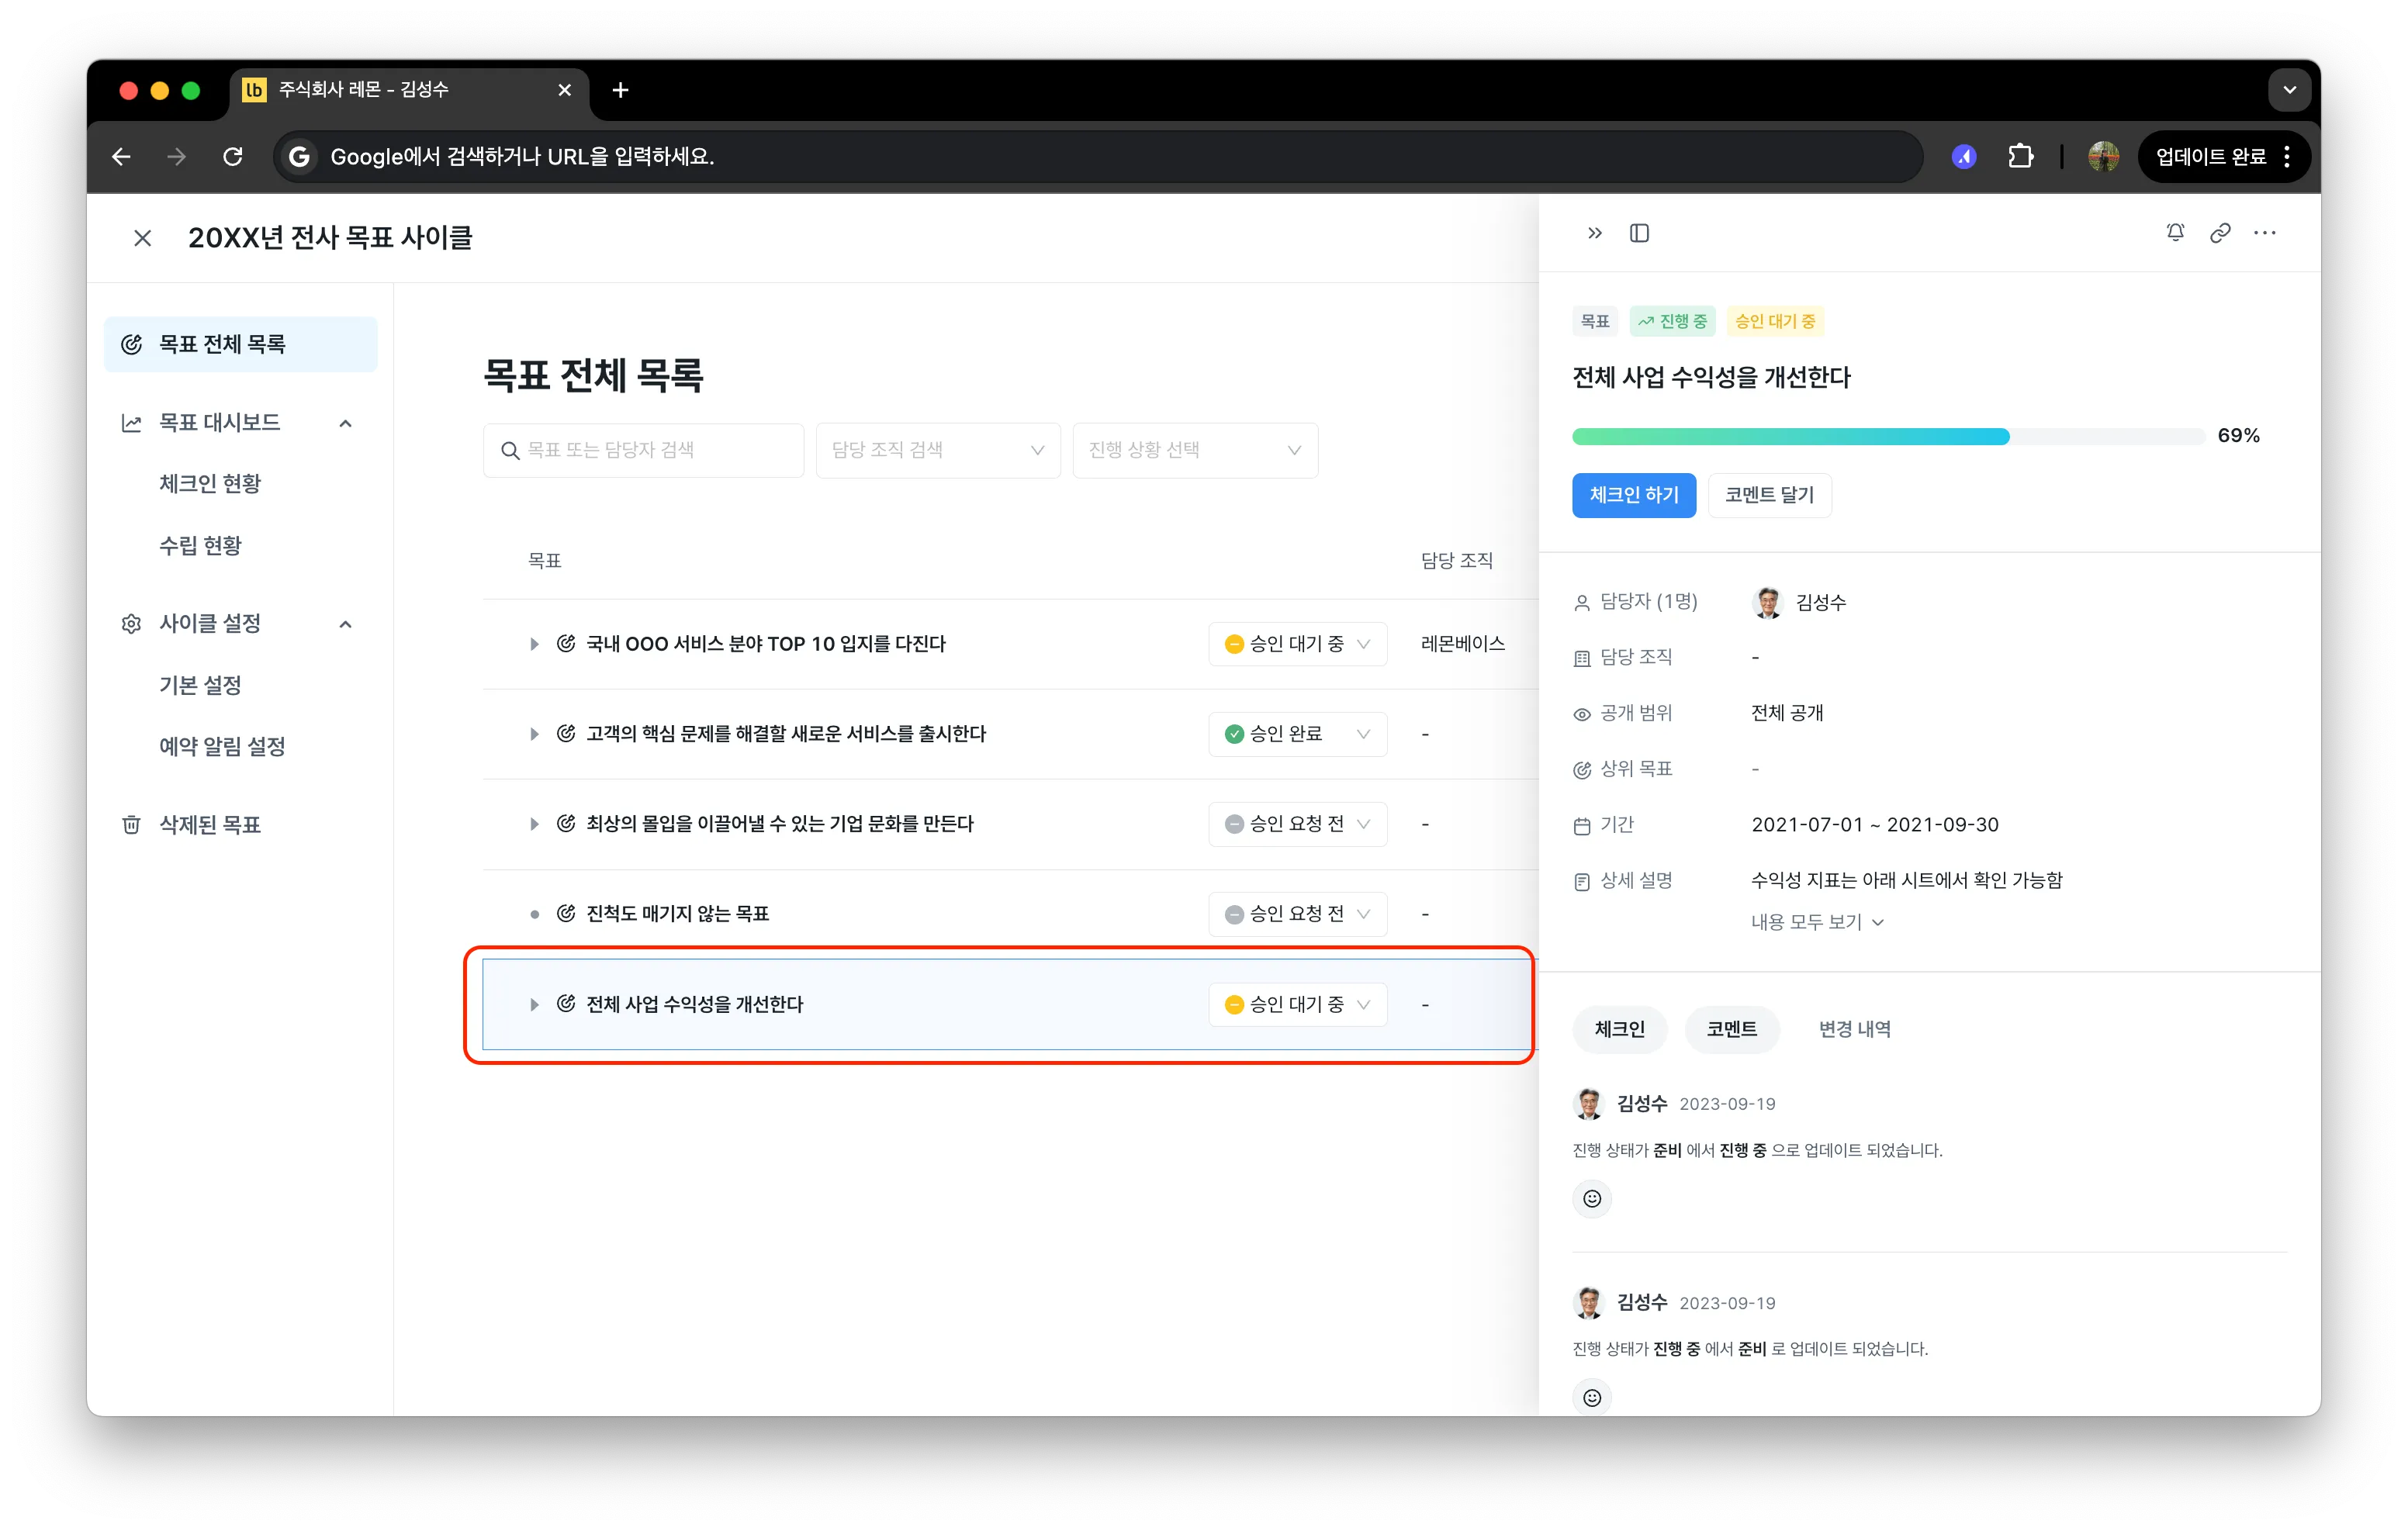Close the 20XX년 전사 목표 사이클 page
This screenshot has height=1531, width=2408.
point(143,238)
